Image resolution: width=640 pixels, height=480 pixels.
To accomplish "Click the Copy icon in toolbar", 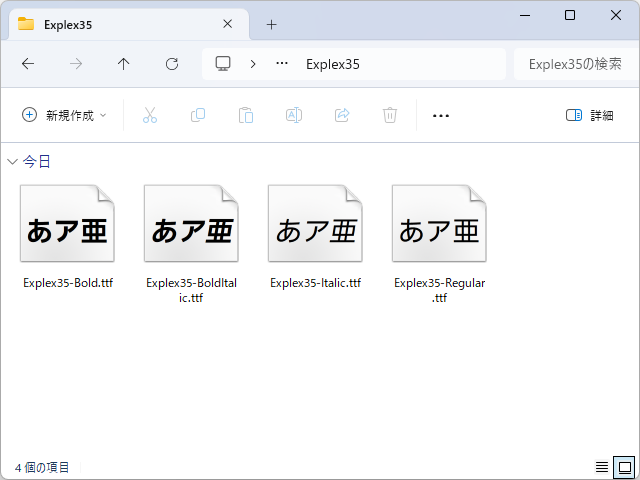I will point(198,115).
